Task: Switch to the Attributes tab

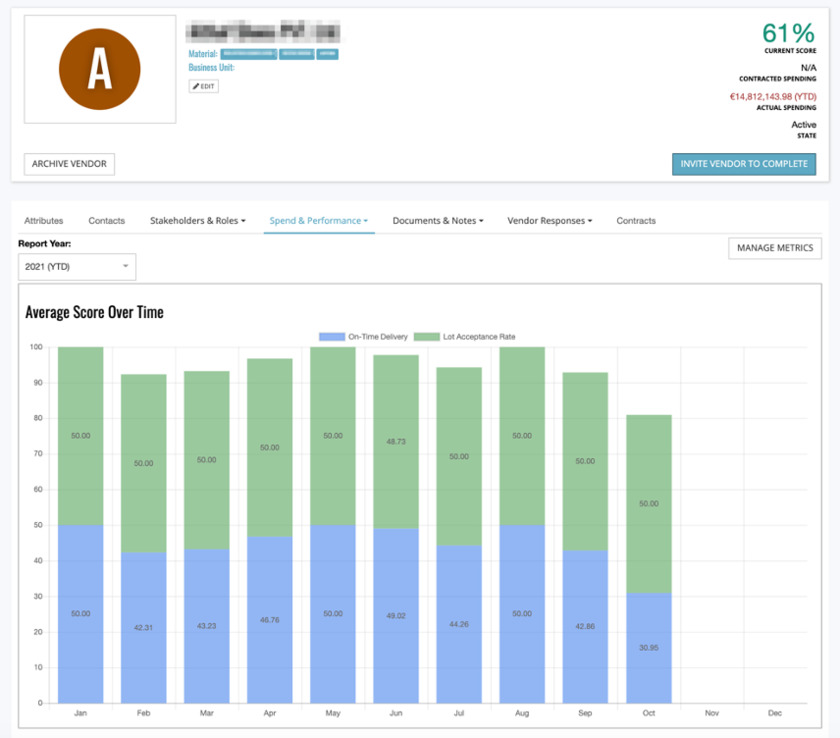Action: (44, 221)
